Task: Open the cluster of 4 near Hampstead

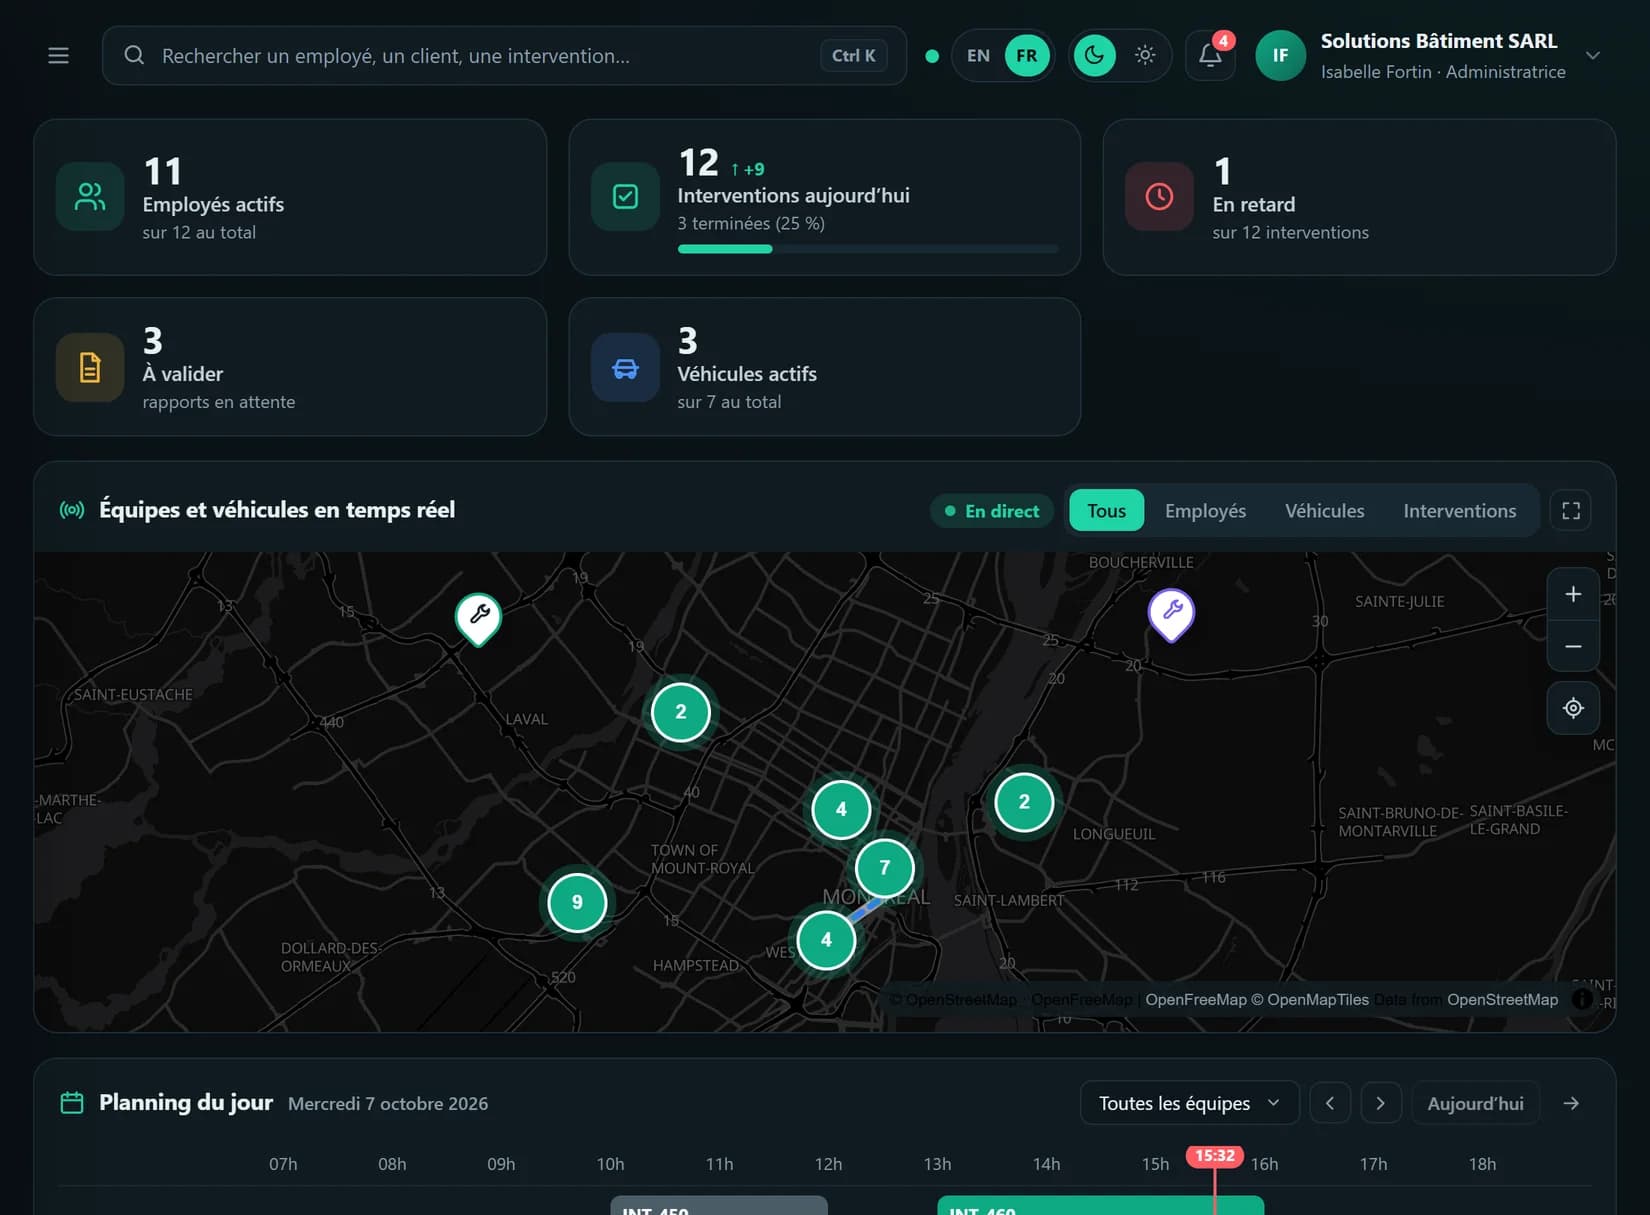Action: pyautogui.click(x=826, y=940)
